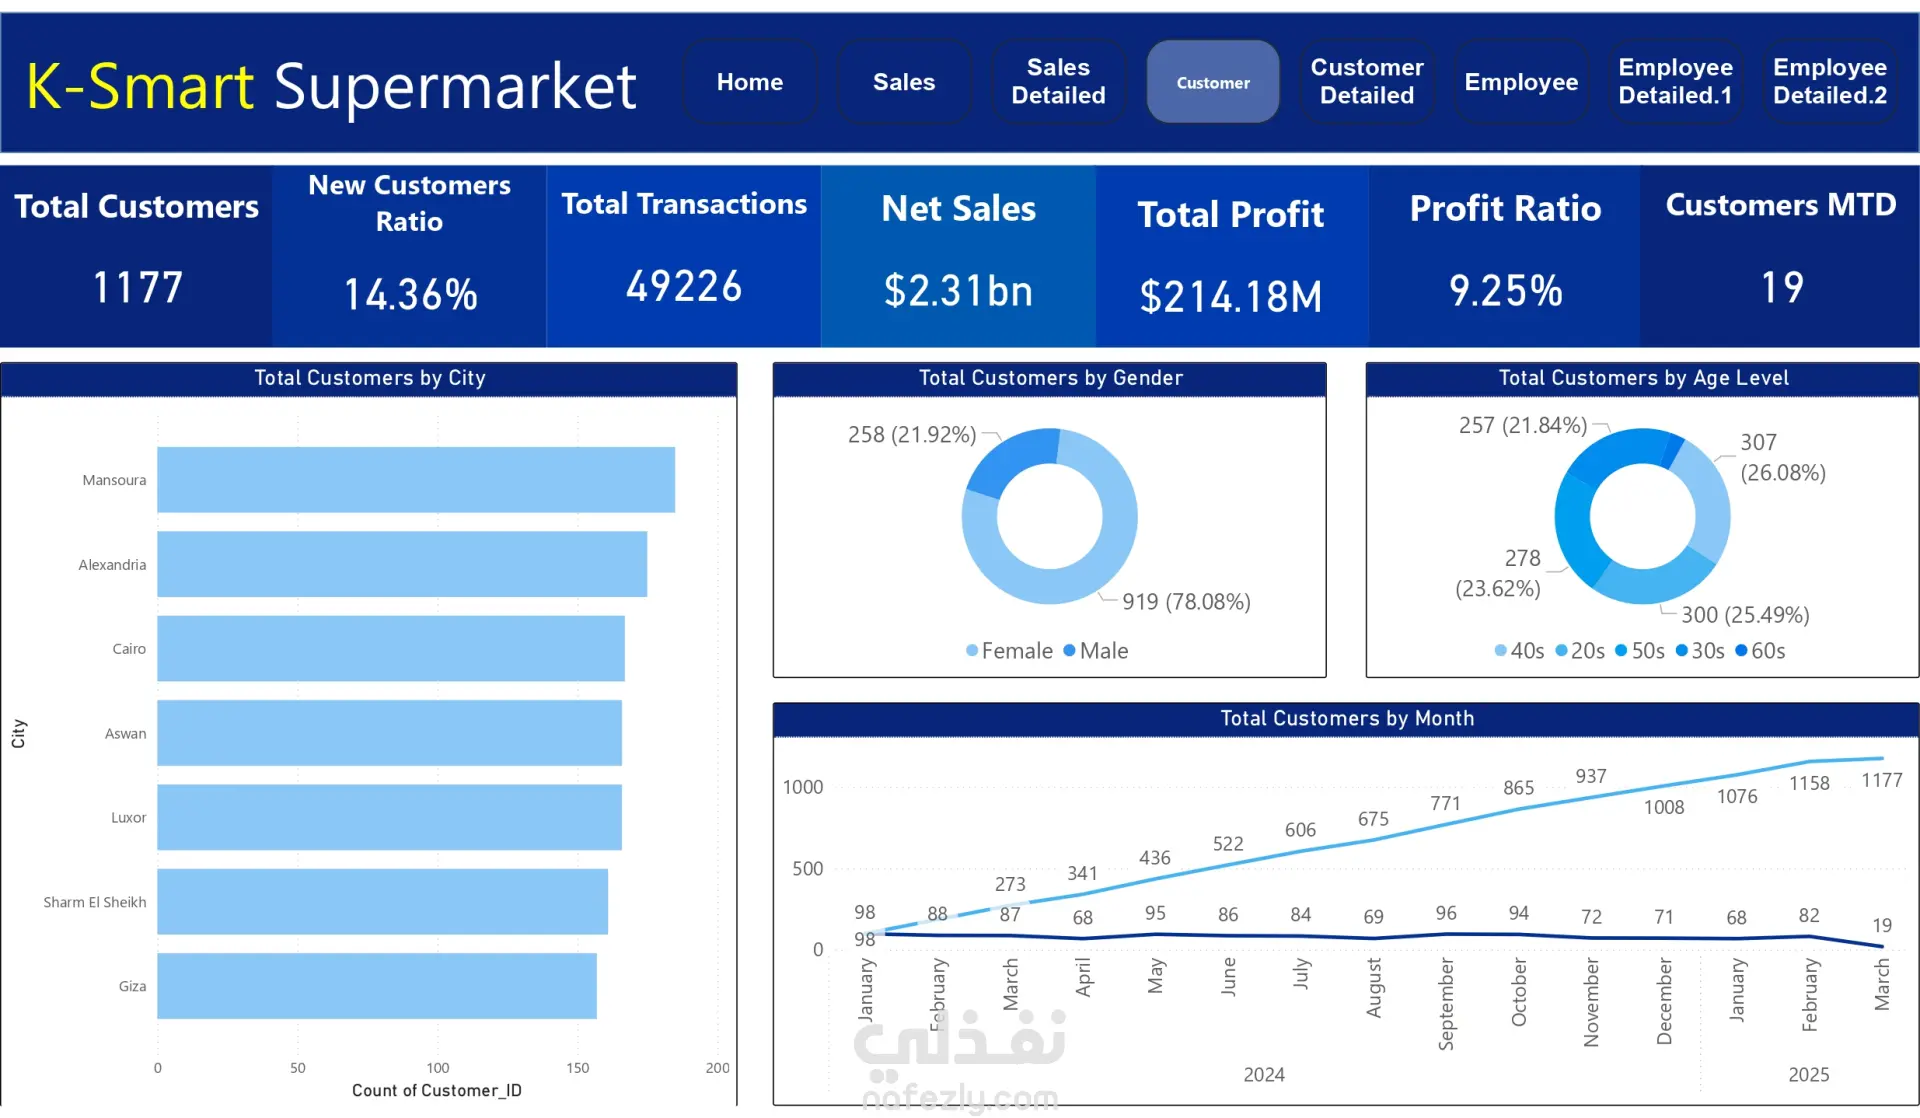1920x1118 pixels.
Task: Click the 1177 data point on the line chart
Action: (x=1882, y=759)
